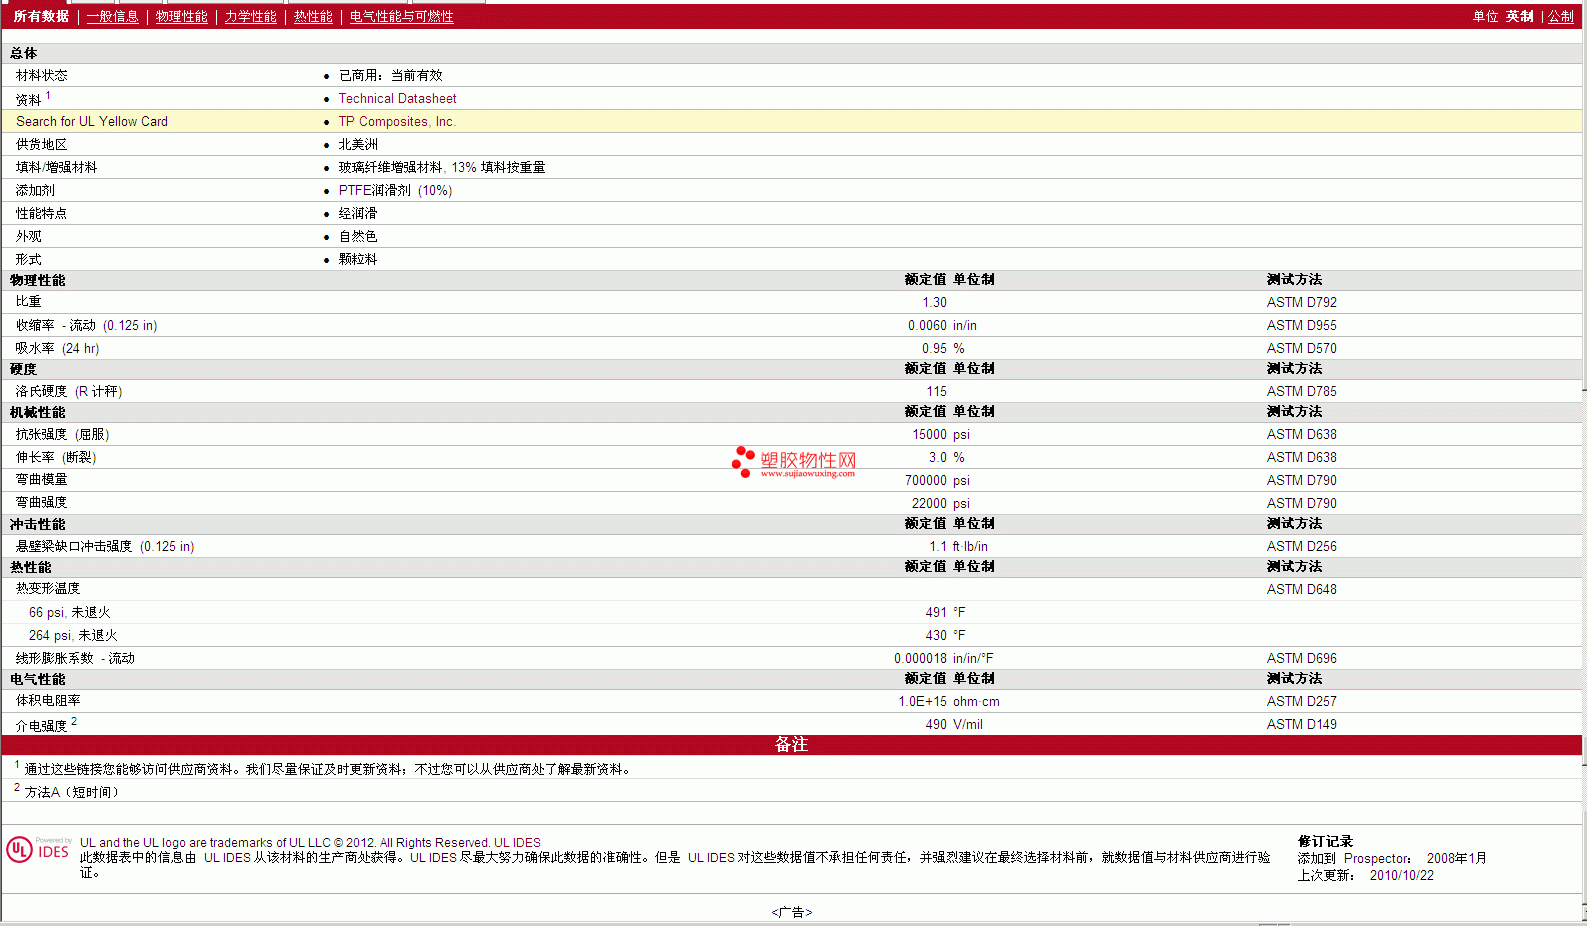Click ASTM D149 test method cell

[1301, 724]
